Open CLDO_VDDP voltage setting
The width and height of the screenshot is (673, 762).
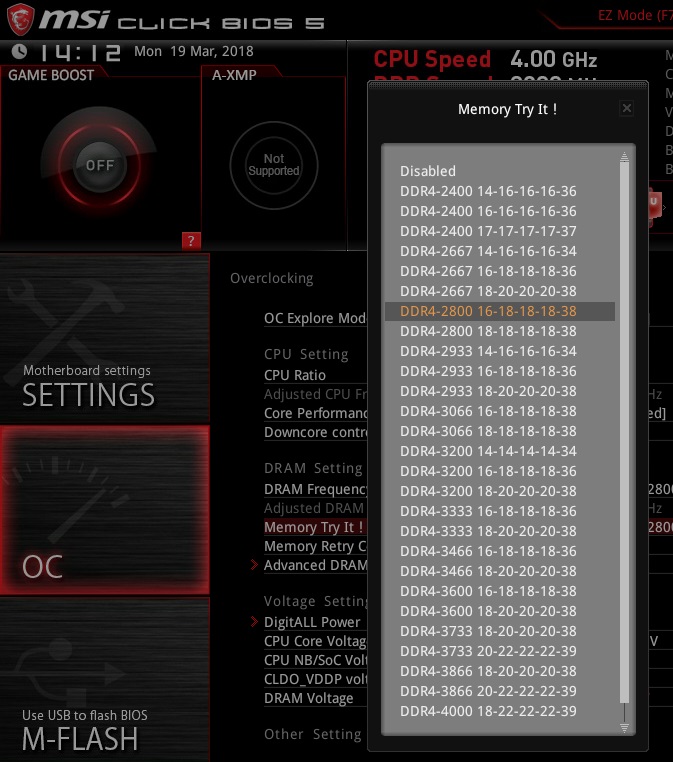pyautogui.click(x=315, y=679)
